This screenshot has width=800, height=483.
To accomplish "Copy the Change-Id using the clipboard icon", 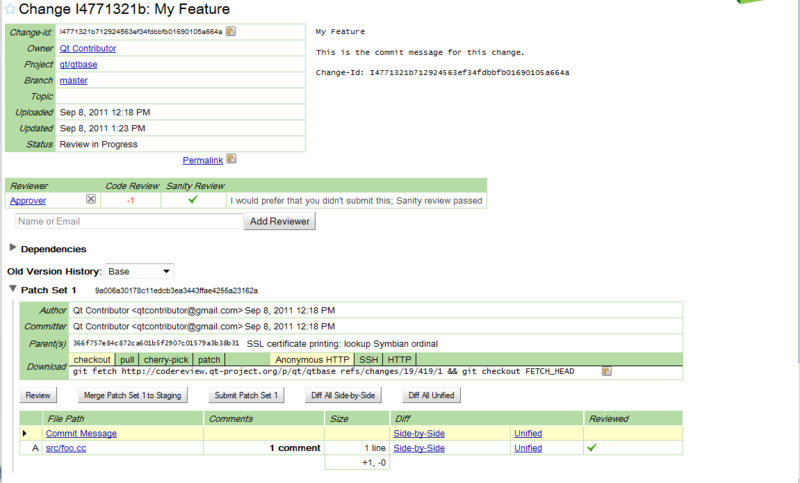I will 231,32.
